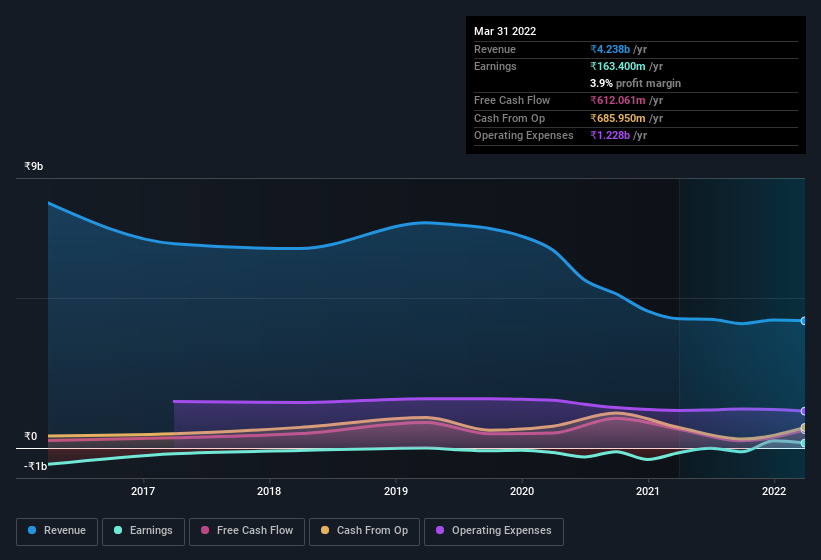Click the 3.9% profit margin text
The height and width of the screenshot is (560, 821).
tap(635, 83)
